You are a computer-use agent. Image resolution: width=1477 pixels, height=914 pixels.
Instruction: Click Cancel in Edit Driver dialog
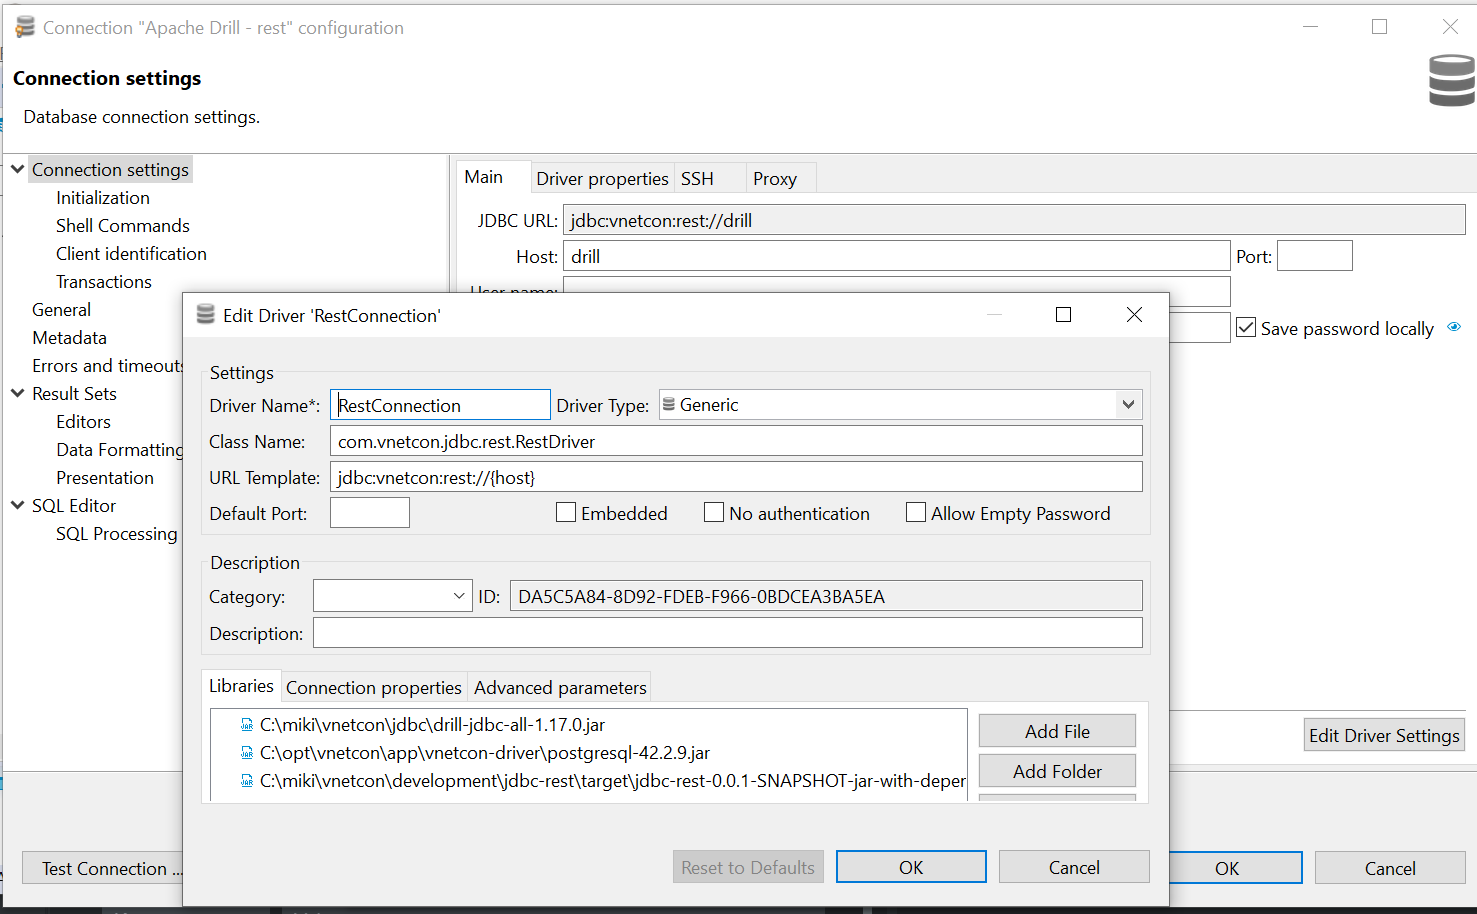[1074, 867]
